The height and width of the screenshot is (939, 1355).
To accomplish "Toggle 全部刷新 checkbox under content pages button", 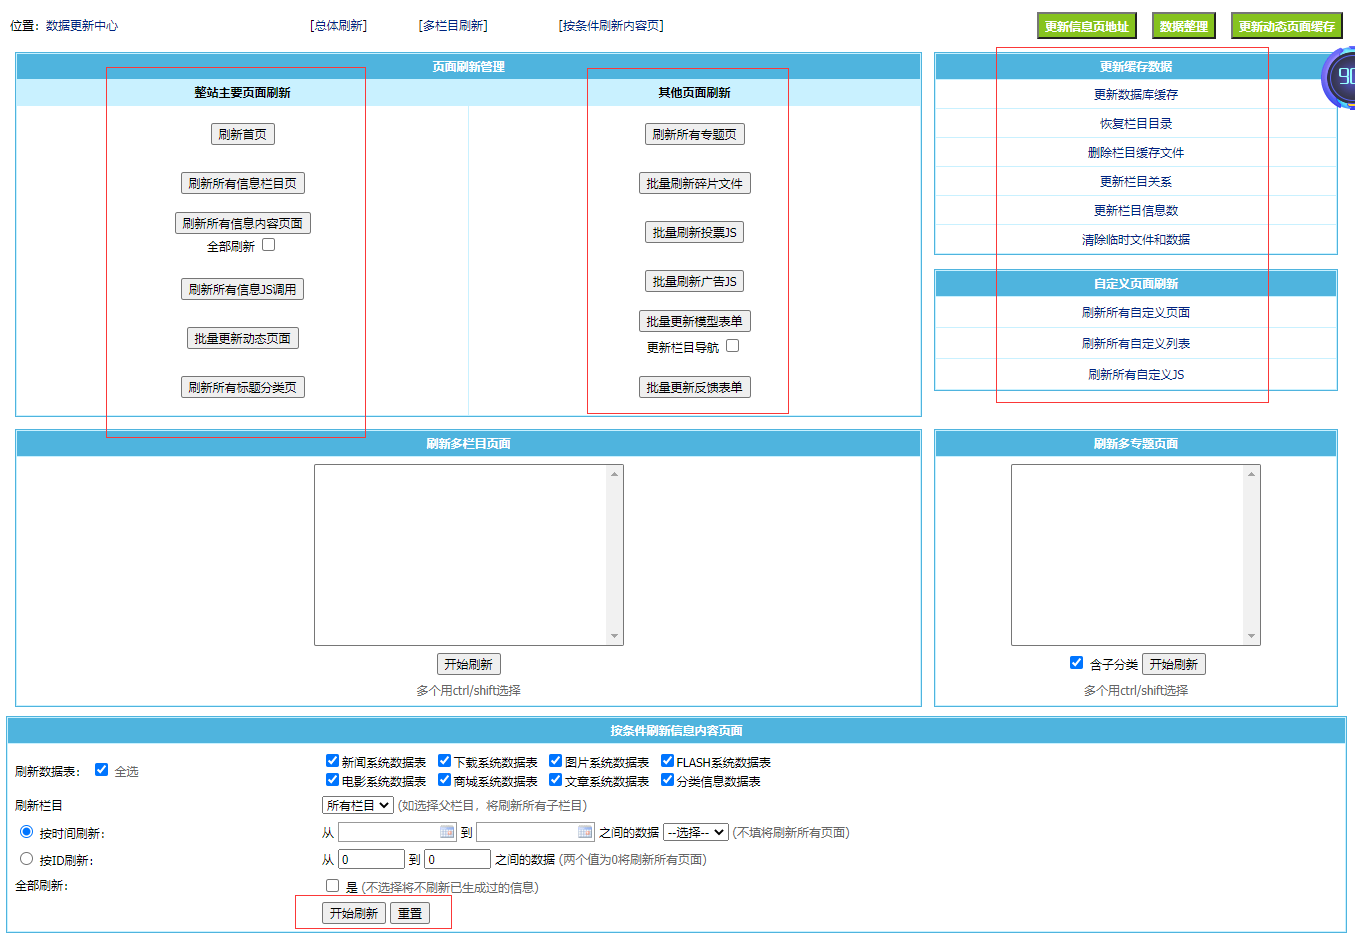I will [x=268, y=245].
